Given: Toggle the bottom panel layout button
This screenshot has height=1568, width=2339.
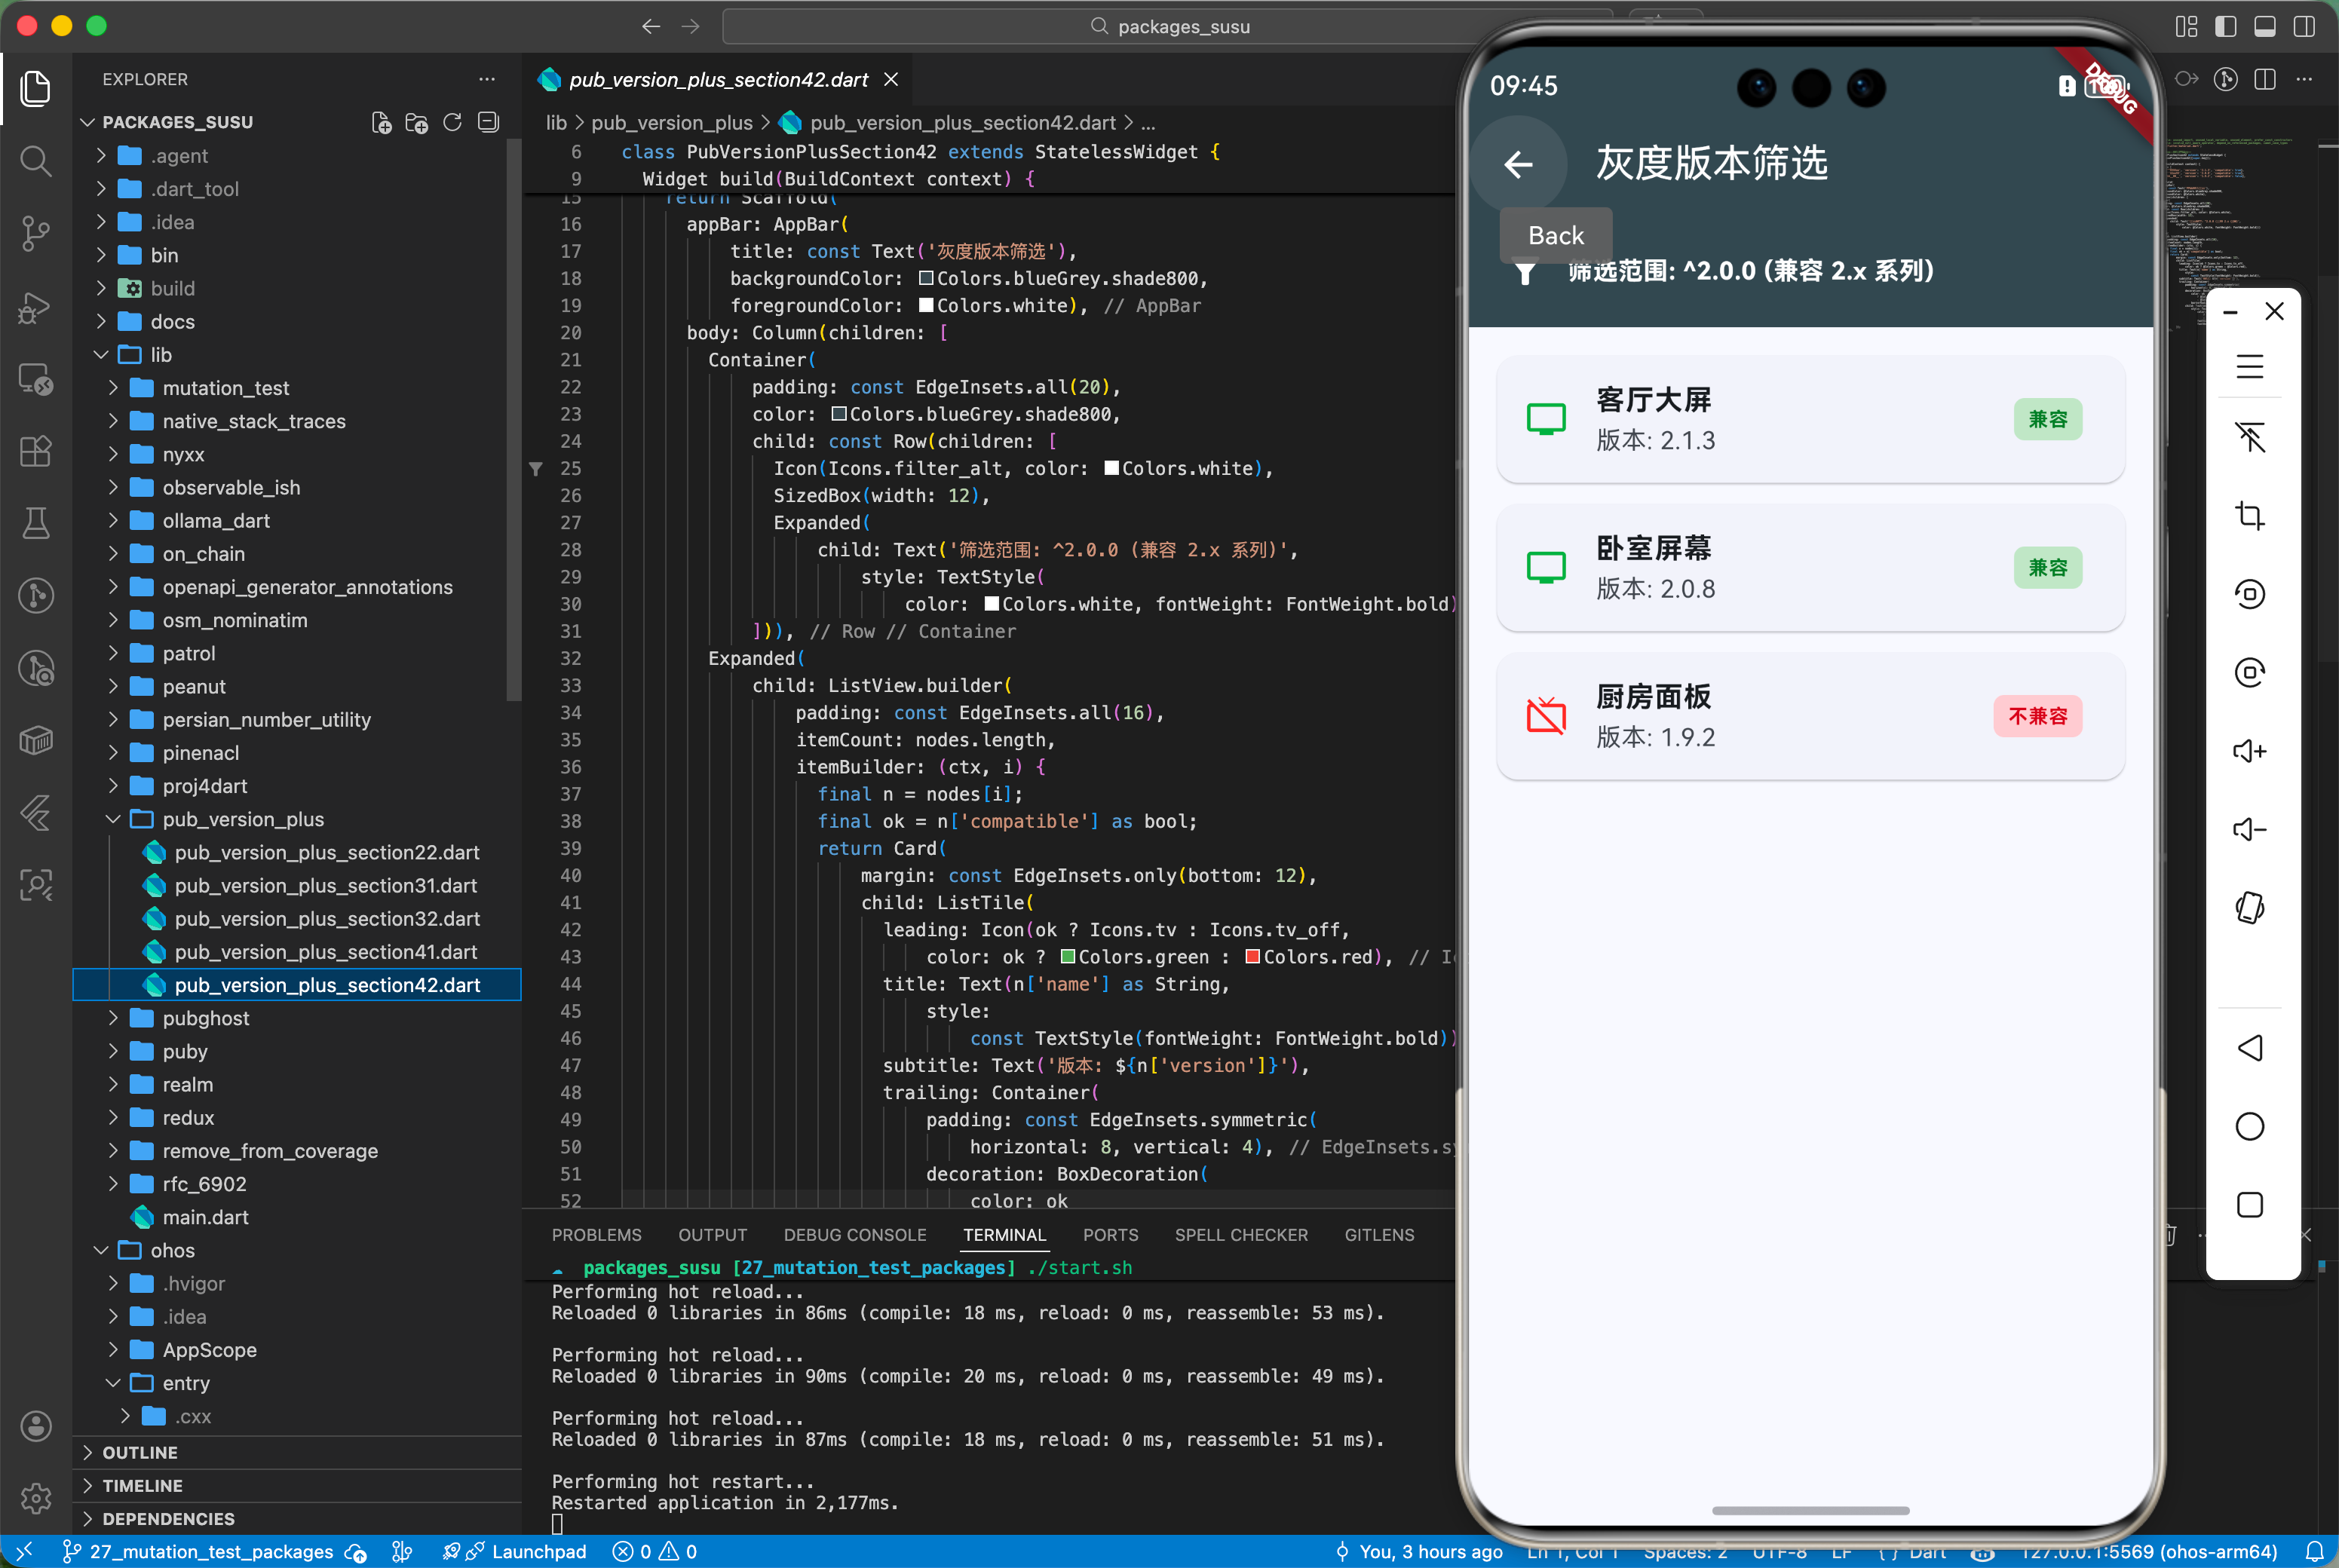Looking at the screenshot, I should (2264, 26).
